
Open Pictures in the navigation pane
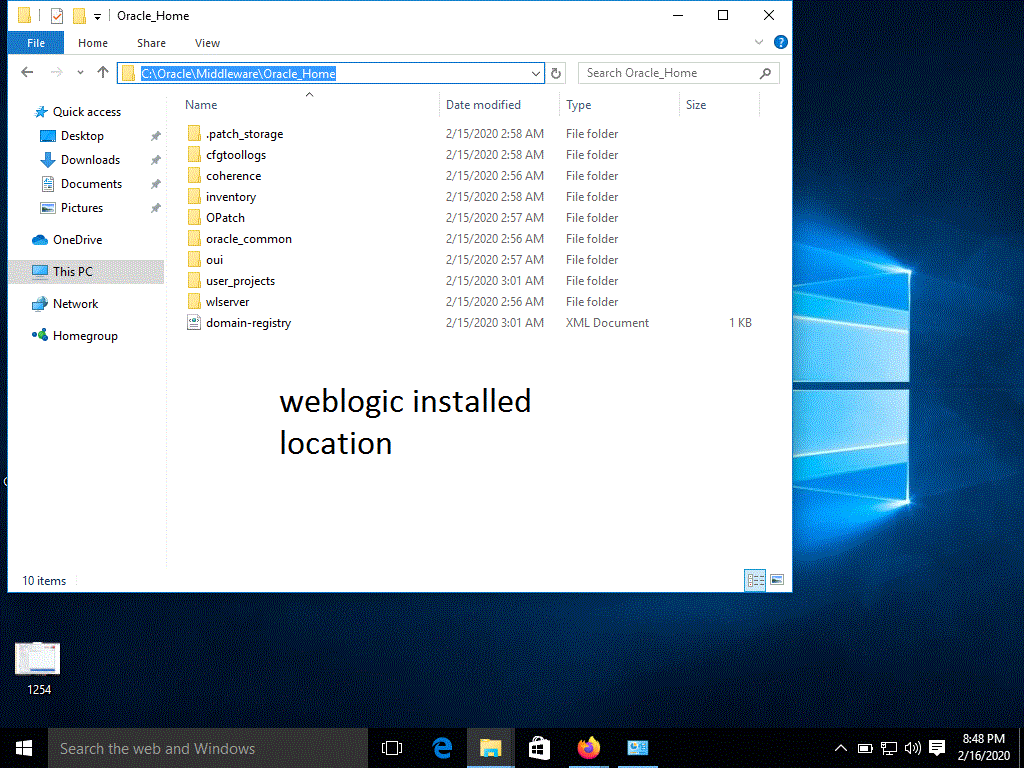click(82, 208)
